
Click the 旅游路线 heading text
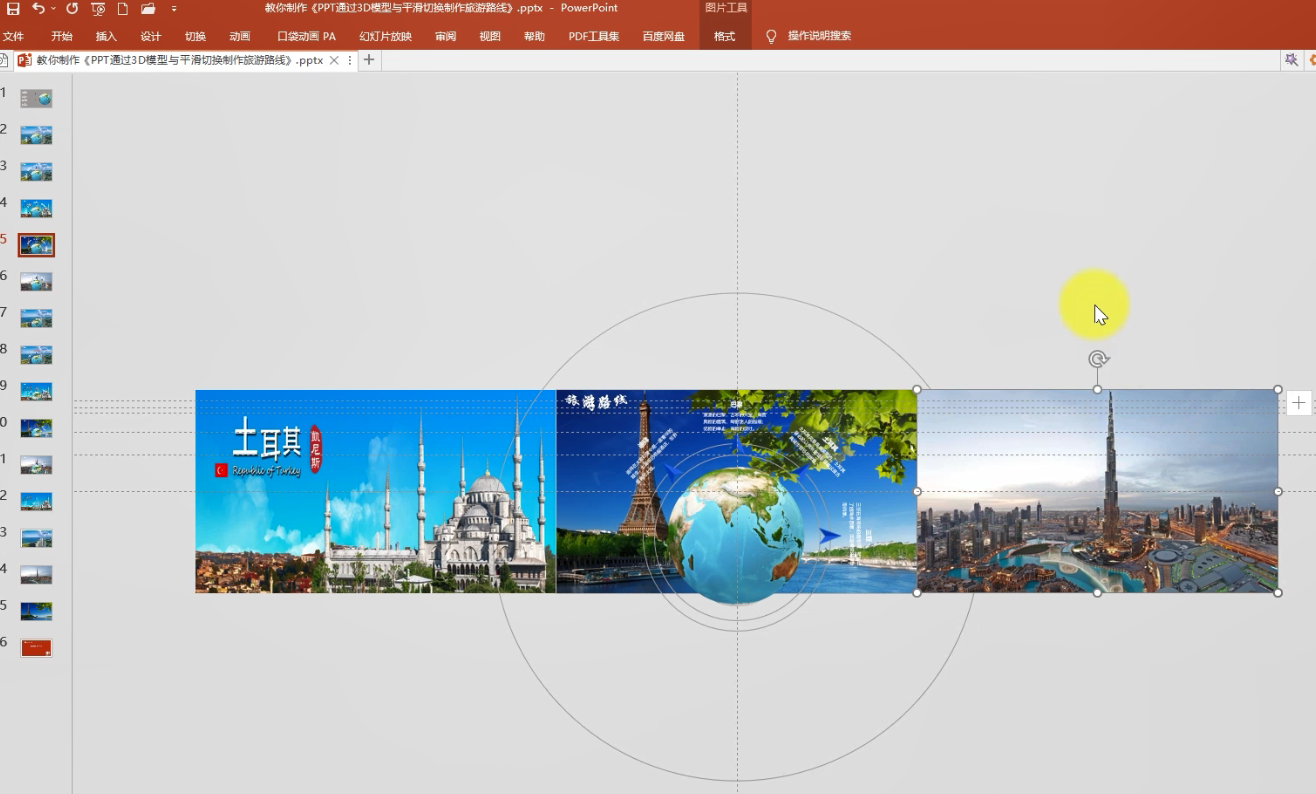pyautogui.click(x=596, y=401)
